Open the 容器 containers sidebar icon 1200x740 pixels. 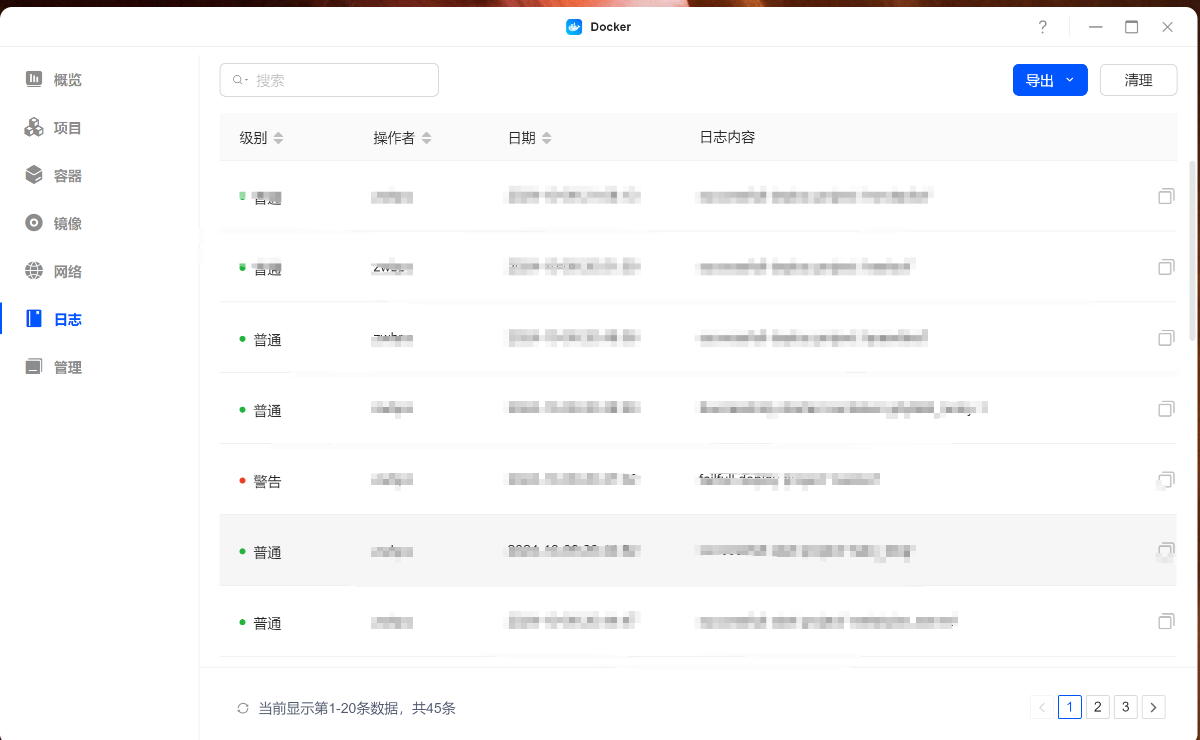34,175
